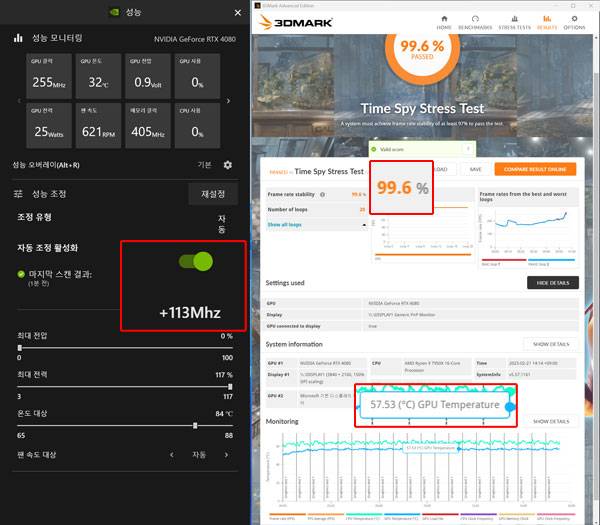Open the 3DMark HOME tab
The width and height of the screenshot is (600, 525).
click(444, 23)
